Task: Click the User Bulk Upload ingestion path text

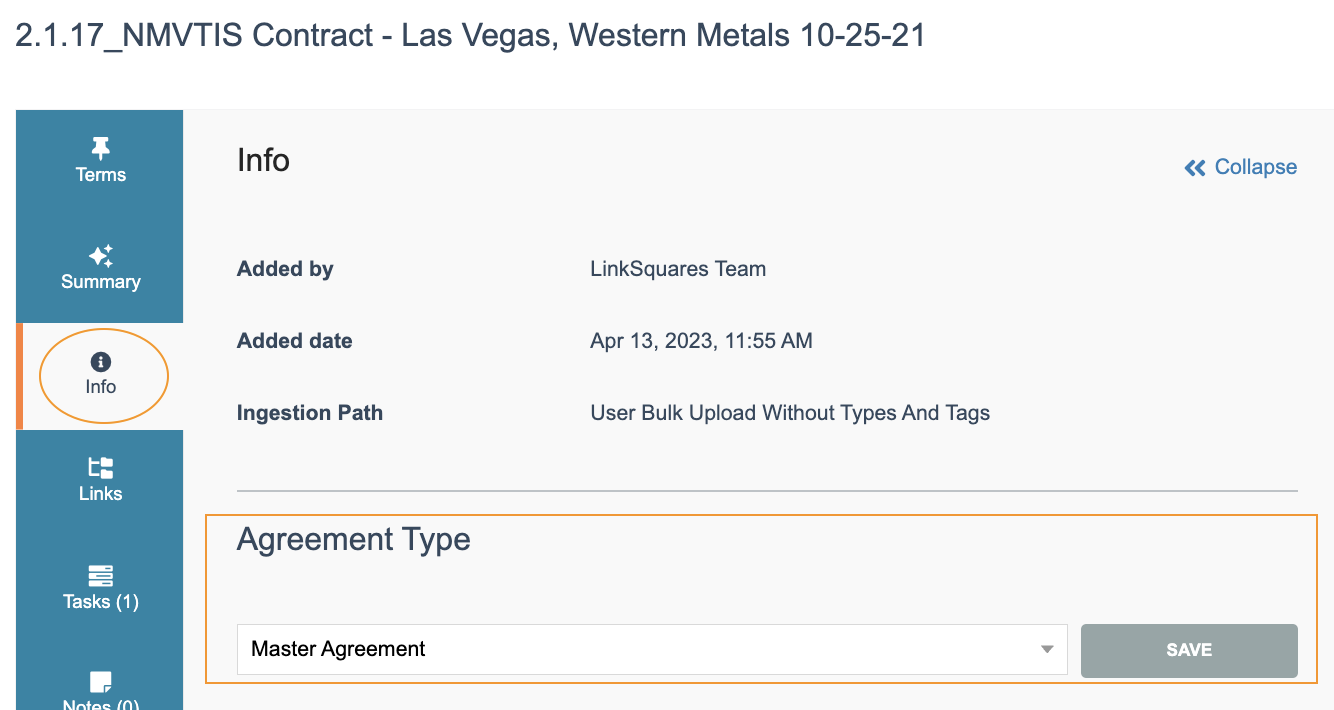Action: [790, 413]
